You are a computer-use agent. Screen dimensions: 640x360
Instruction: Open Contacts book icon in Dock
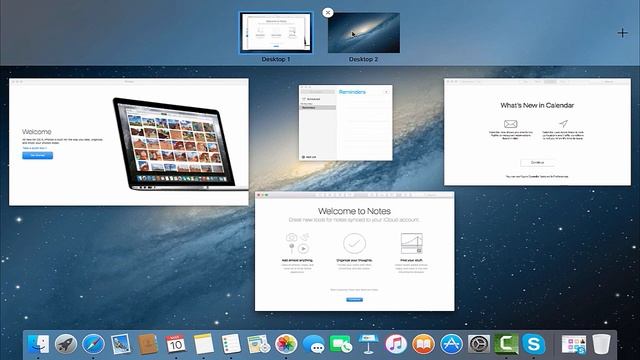pos(148,344)
